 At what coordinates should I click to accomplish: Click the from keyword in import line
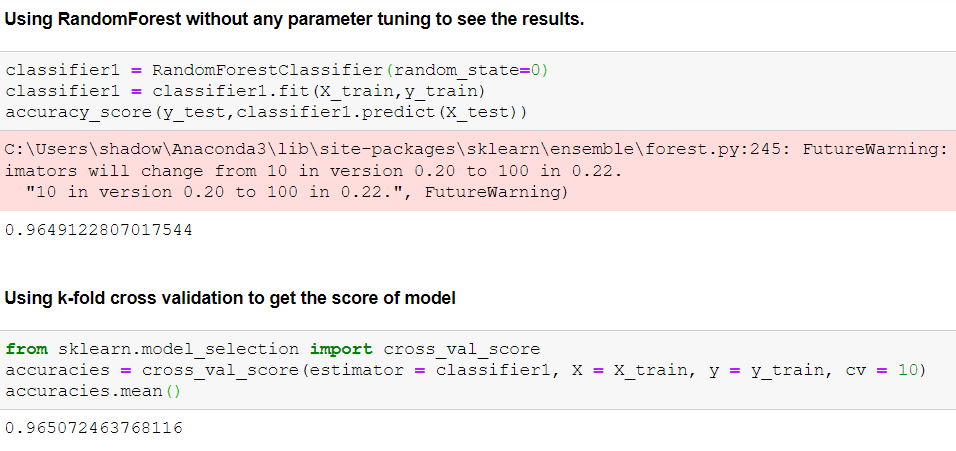27,349
